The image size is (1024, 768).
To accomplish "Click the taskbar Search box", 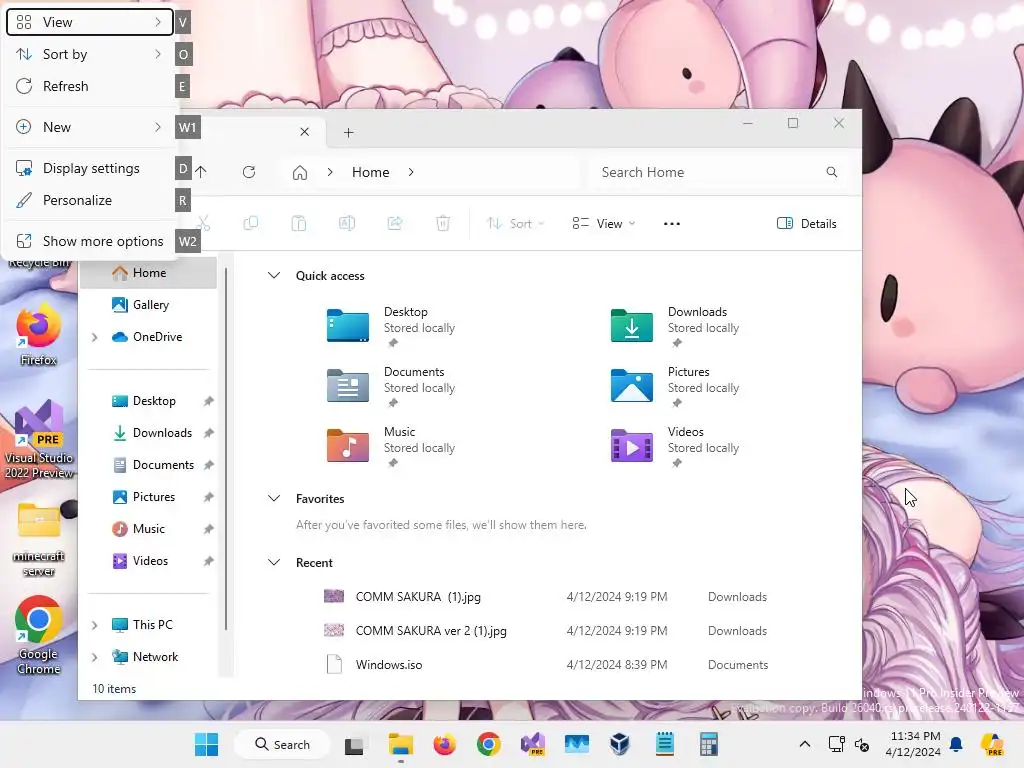I will (x=282, y=744).
